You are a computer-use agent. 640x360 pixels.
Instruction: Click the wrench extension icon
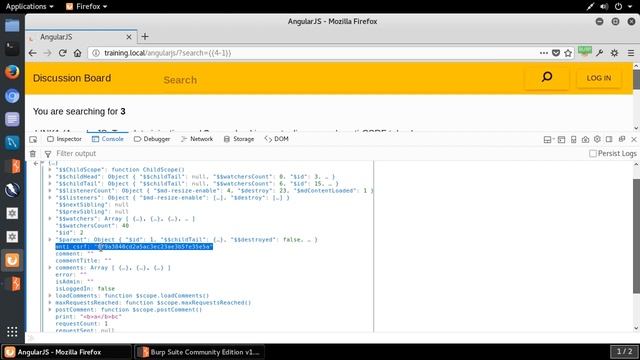(x=600, y=53)
